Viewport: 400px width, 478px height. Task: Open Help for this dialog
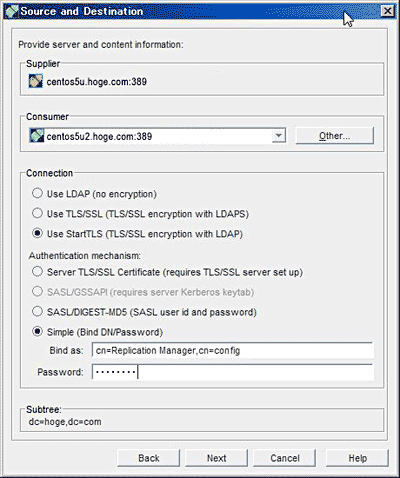357,458
